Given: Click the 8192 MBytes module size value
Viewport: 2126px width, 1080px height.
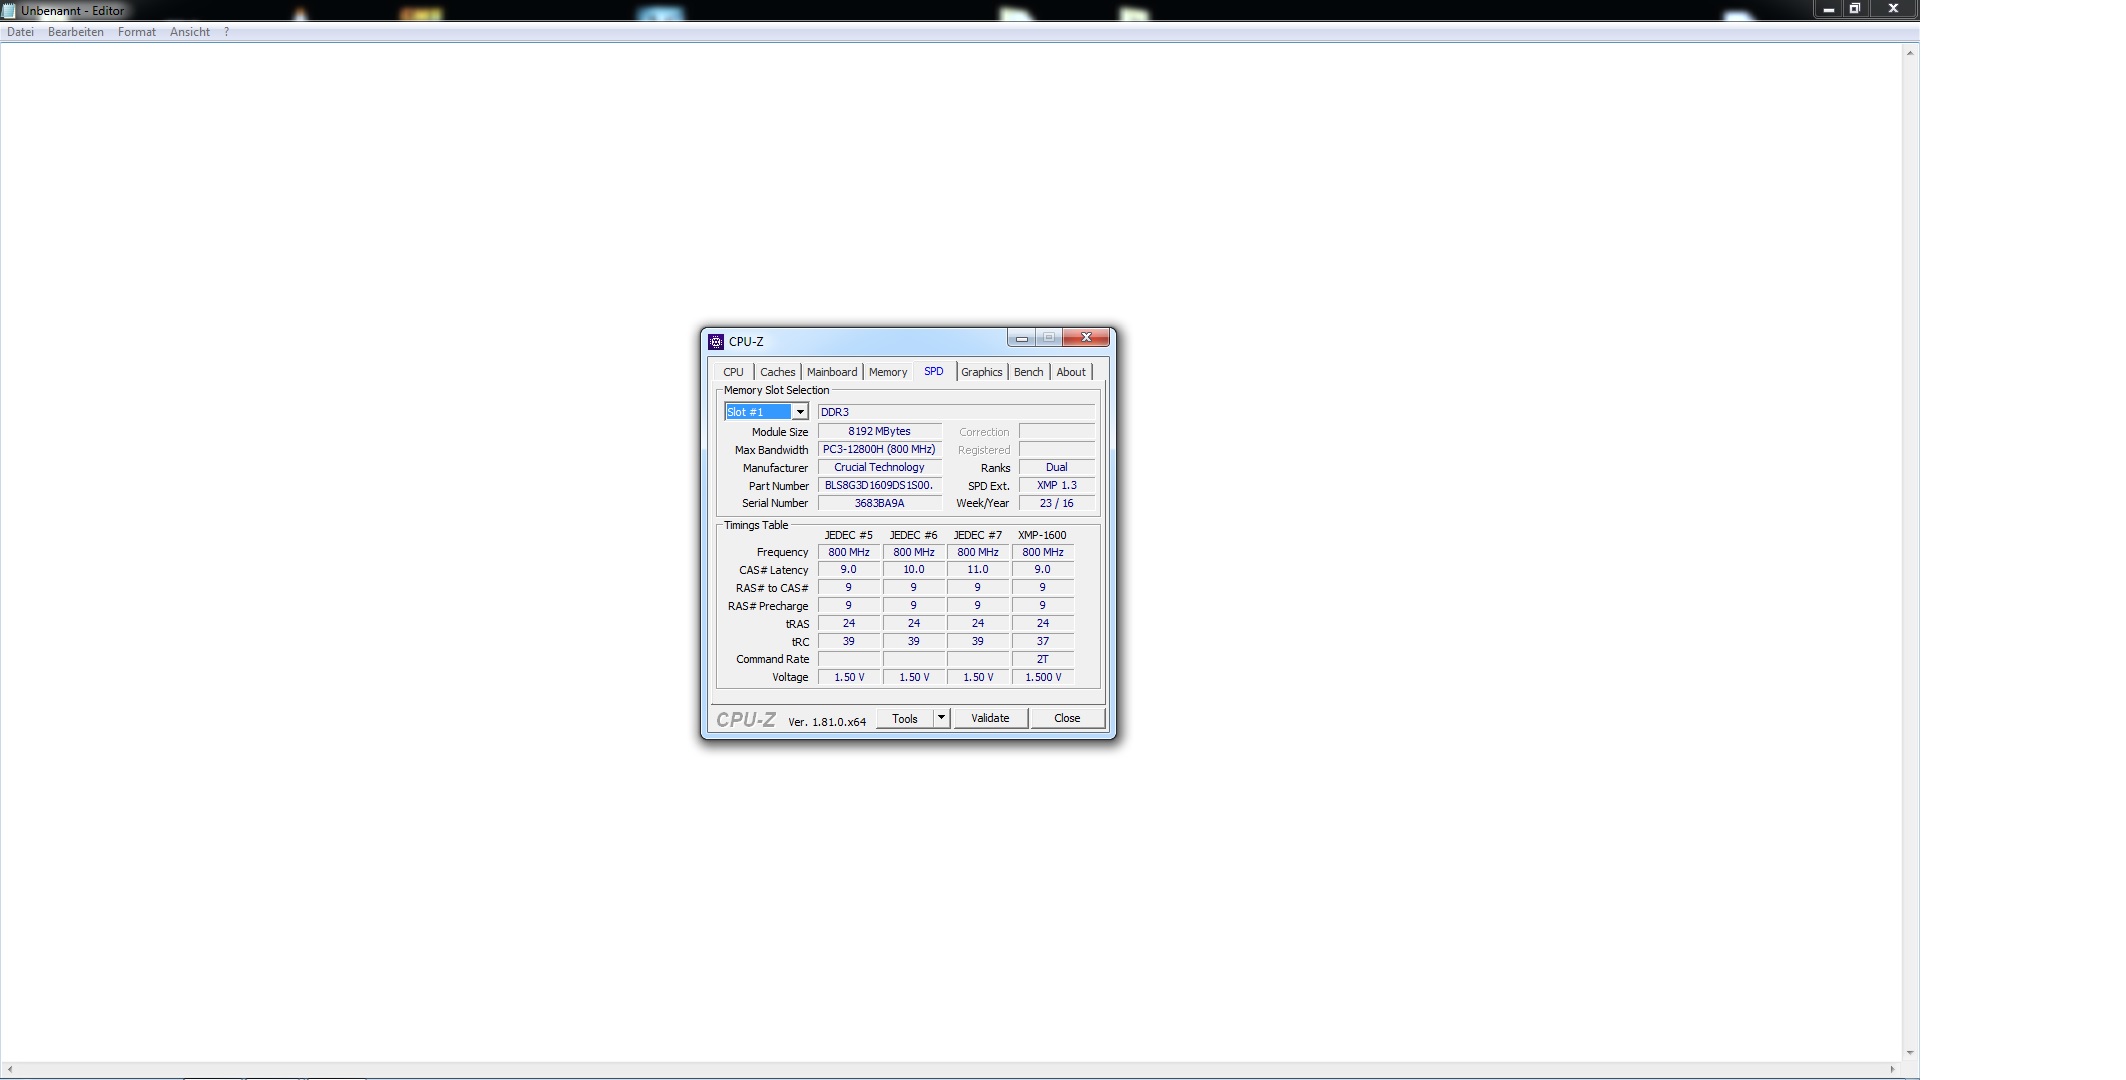Looking at the screenshot, I should (879, 432).
